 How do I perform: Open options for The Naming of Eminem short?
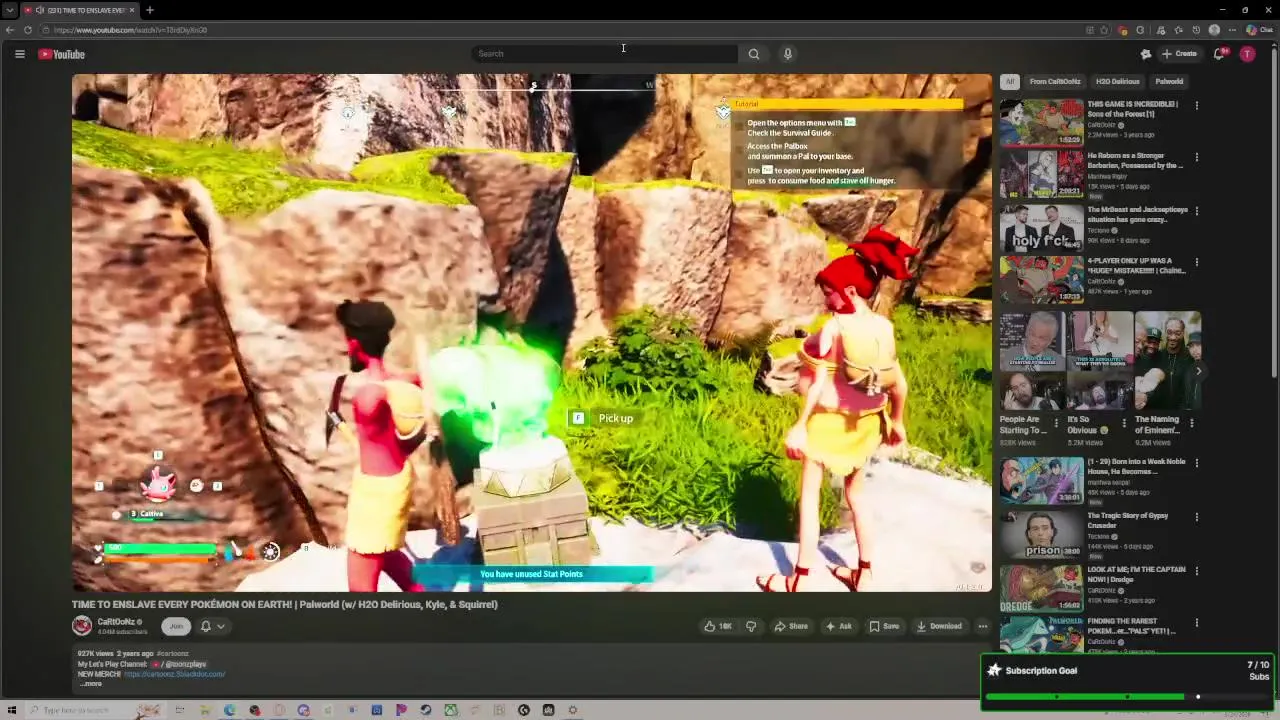click(1191, 422)
